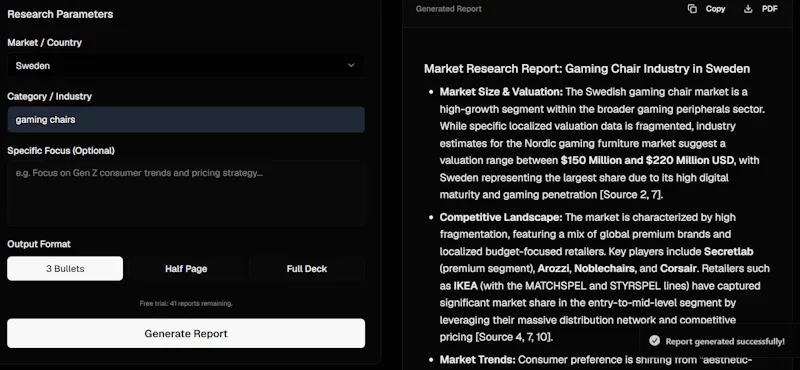The width and height of the screenshot is (800, 370).
Task: Click the Specific Focus optional text area
Action: (x=186, y=193)
